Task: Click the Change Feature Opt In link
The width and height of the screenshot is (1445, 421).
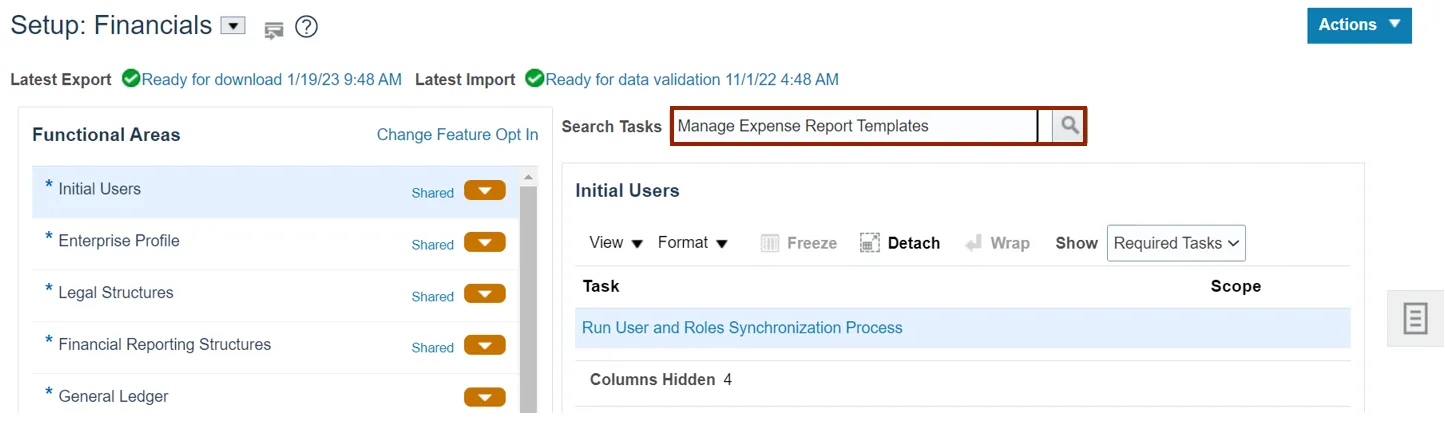Action: [x=457, y=135]
